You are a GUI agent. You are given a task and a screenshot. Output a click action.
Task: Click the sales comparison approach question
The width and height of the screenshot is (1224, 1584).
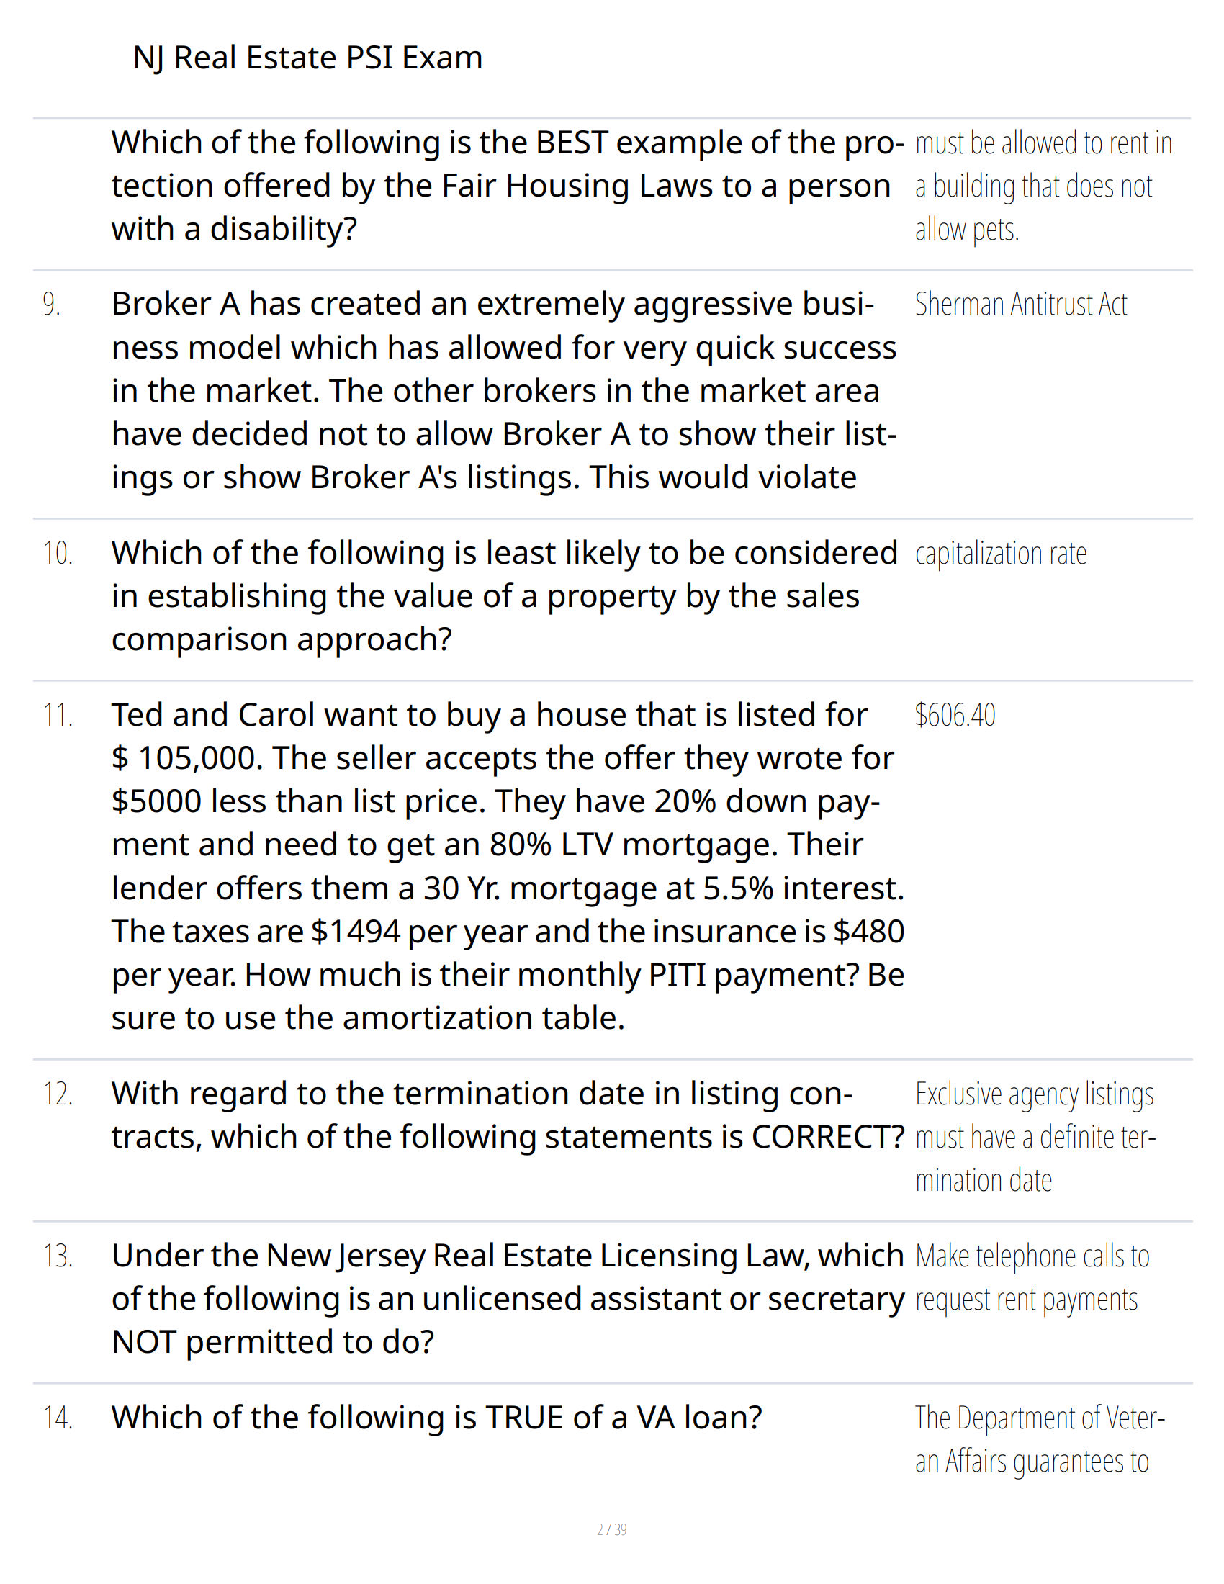[x=504, y=596]
